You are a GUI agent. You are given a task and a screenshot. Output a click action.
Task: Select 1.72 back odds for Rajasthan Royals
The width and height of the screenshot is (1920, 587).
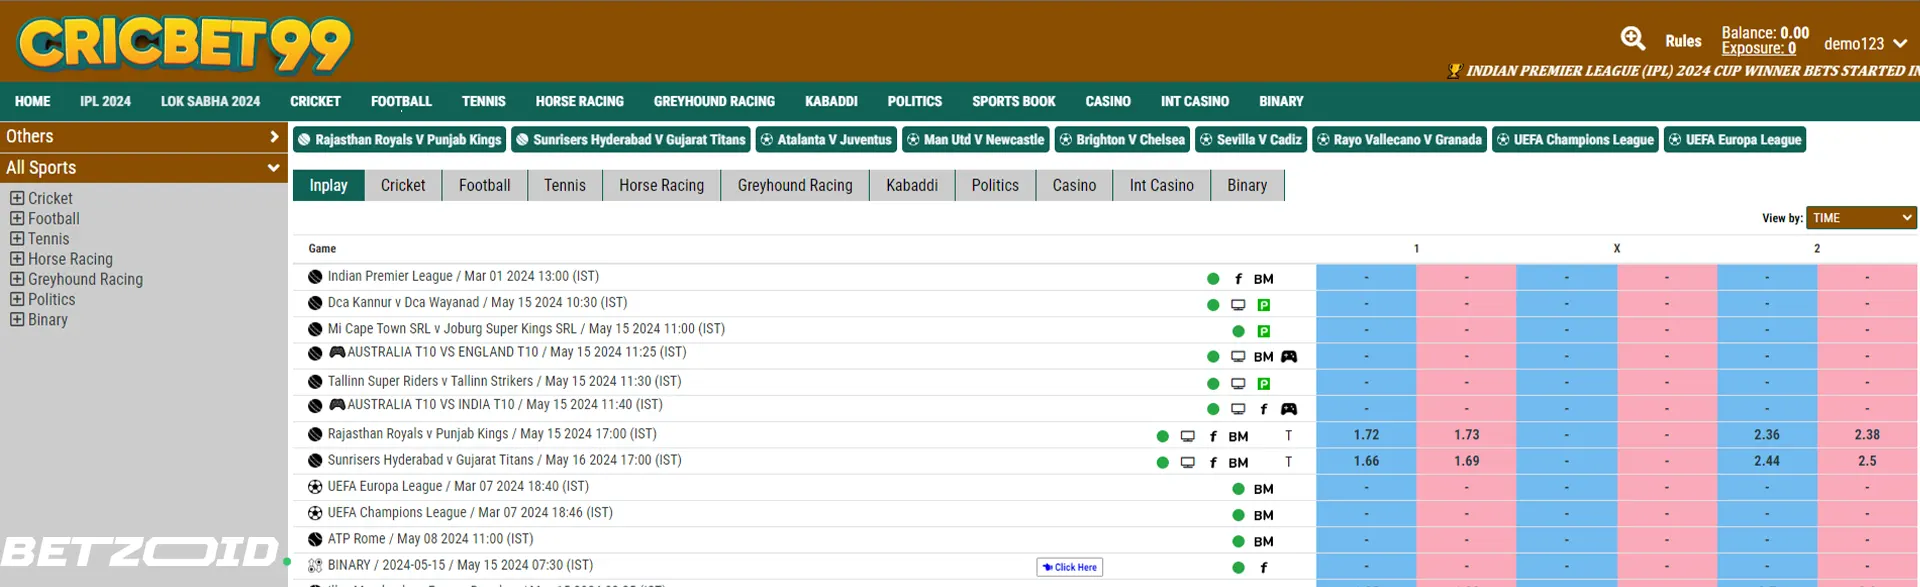(1366, 435)
